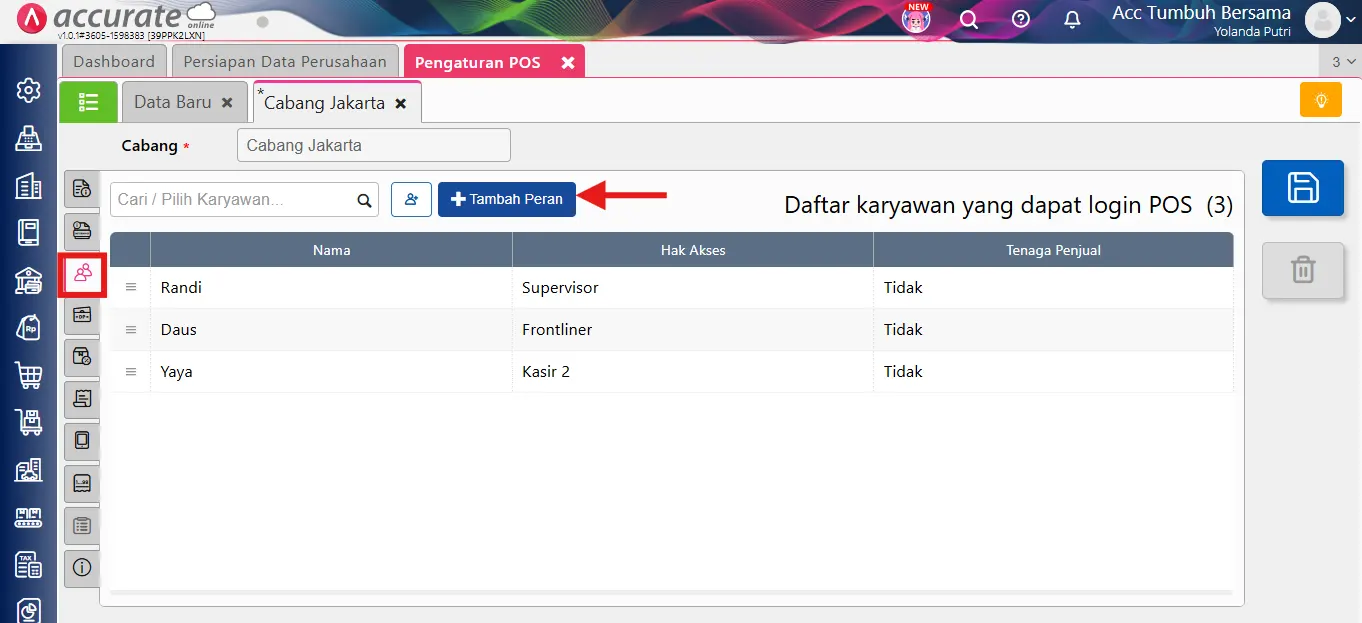Click the Tambah Peran button
This screenshot has width=1362, height=623.
pyautogui.click(x=506, y=199)
